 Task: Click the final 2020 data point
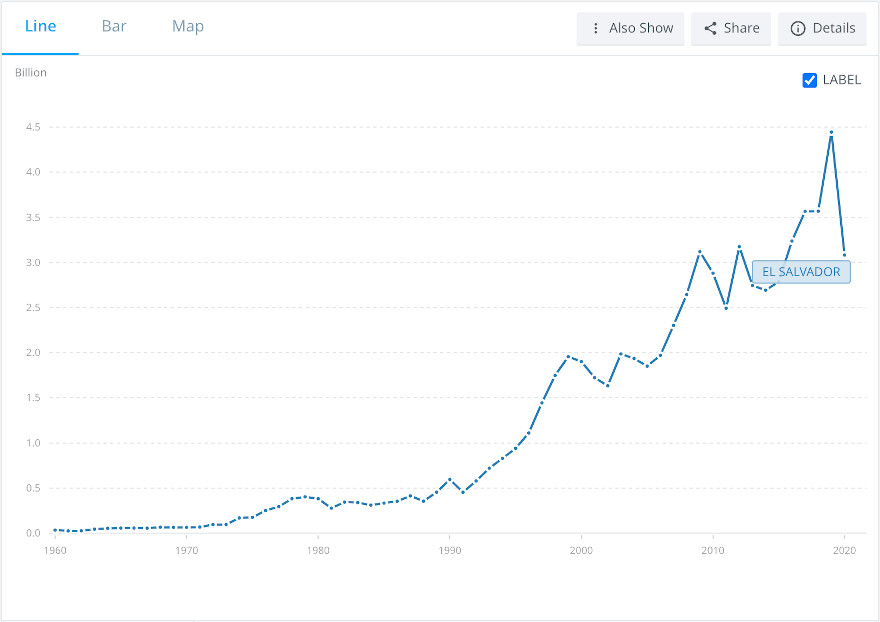(844, 254)
